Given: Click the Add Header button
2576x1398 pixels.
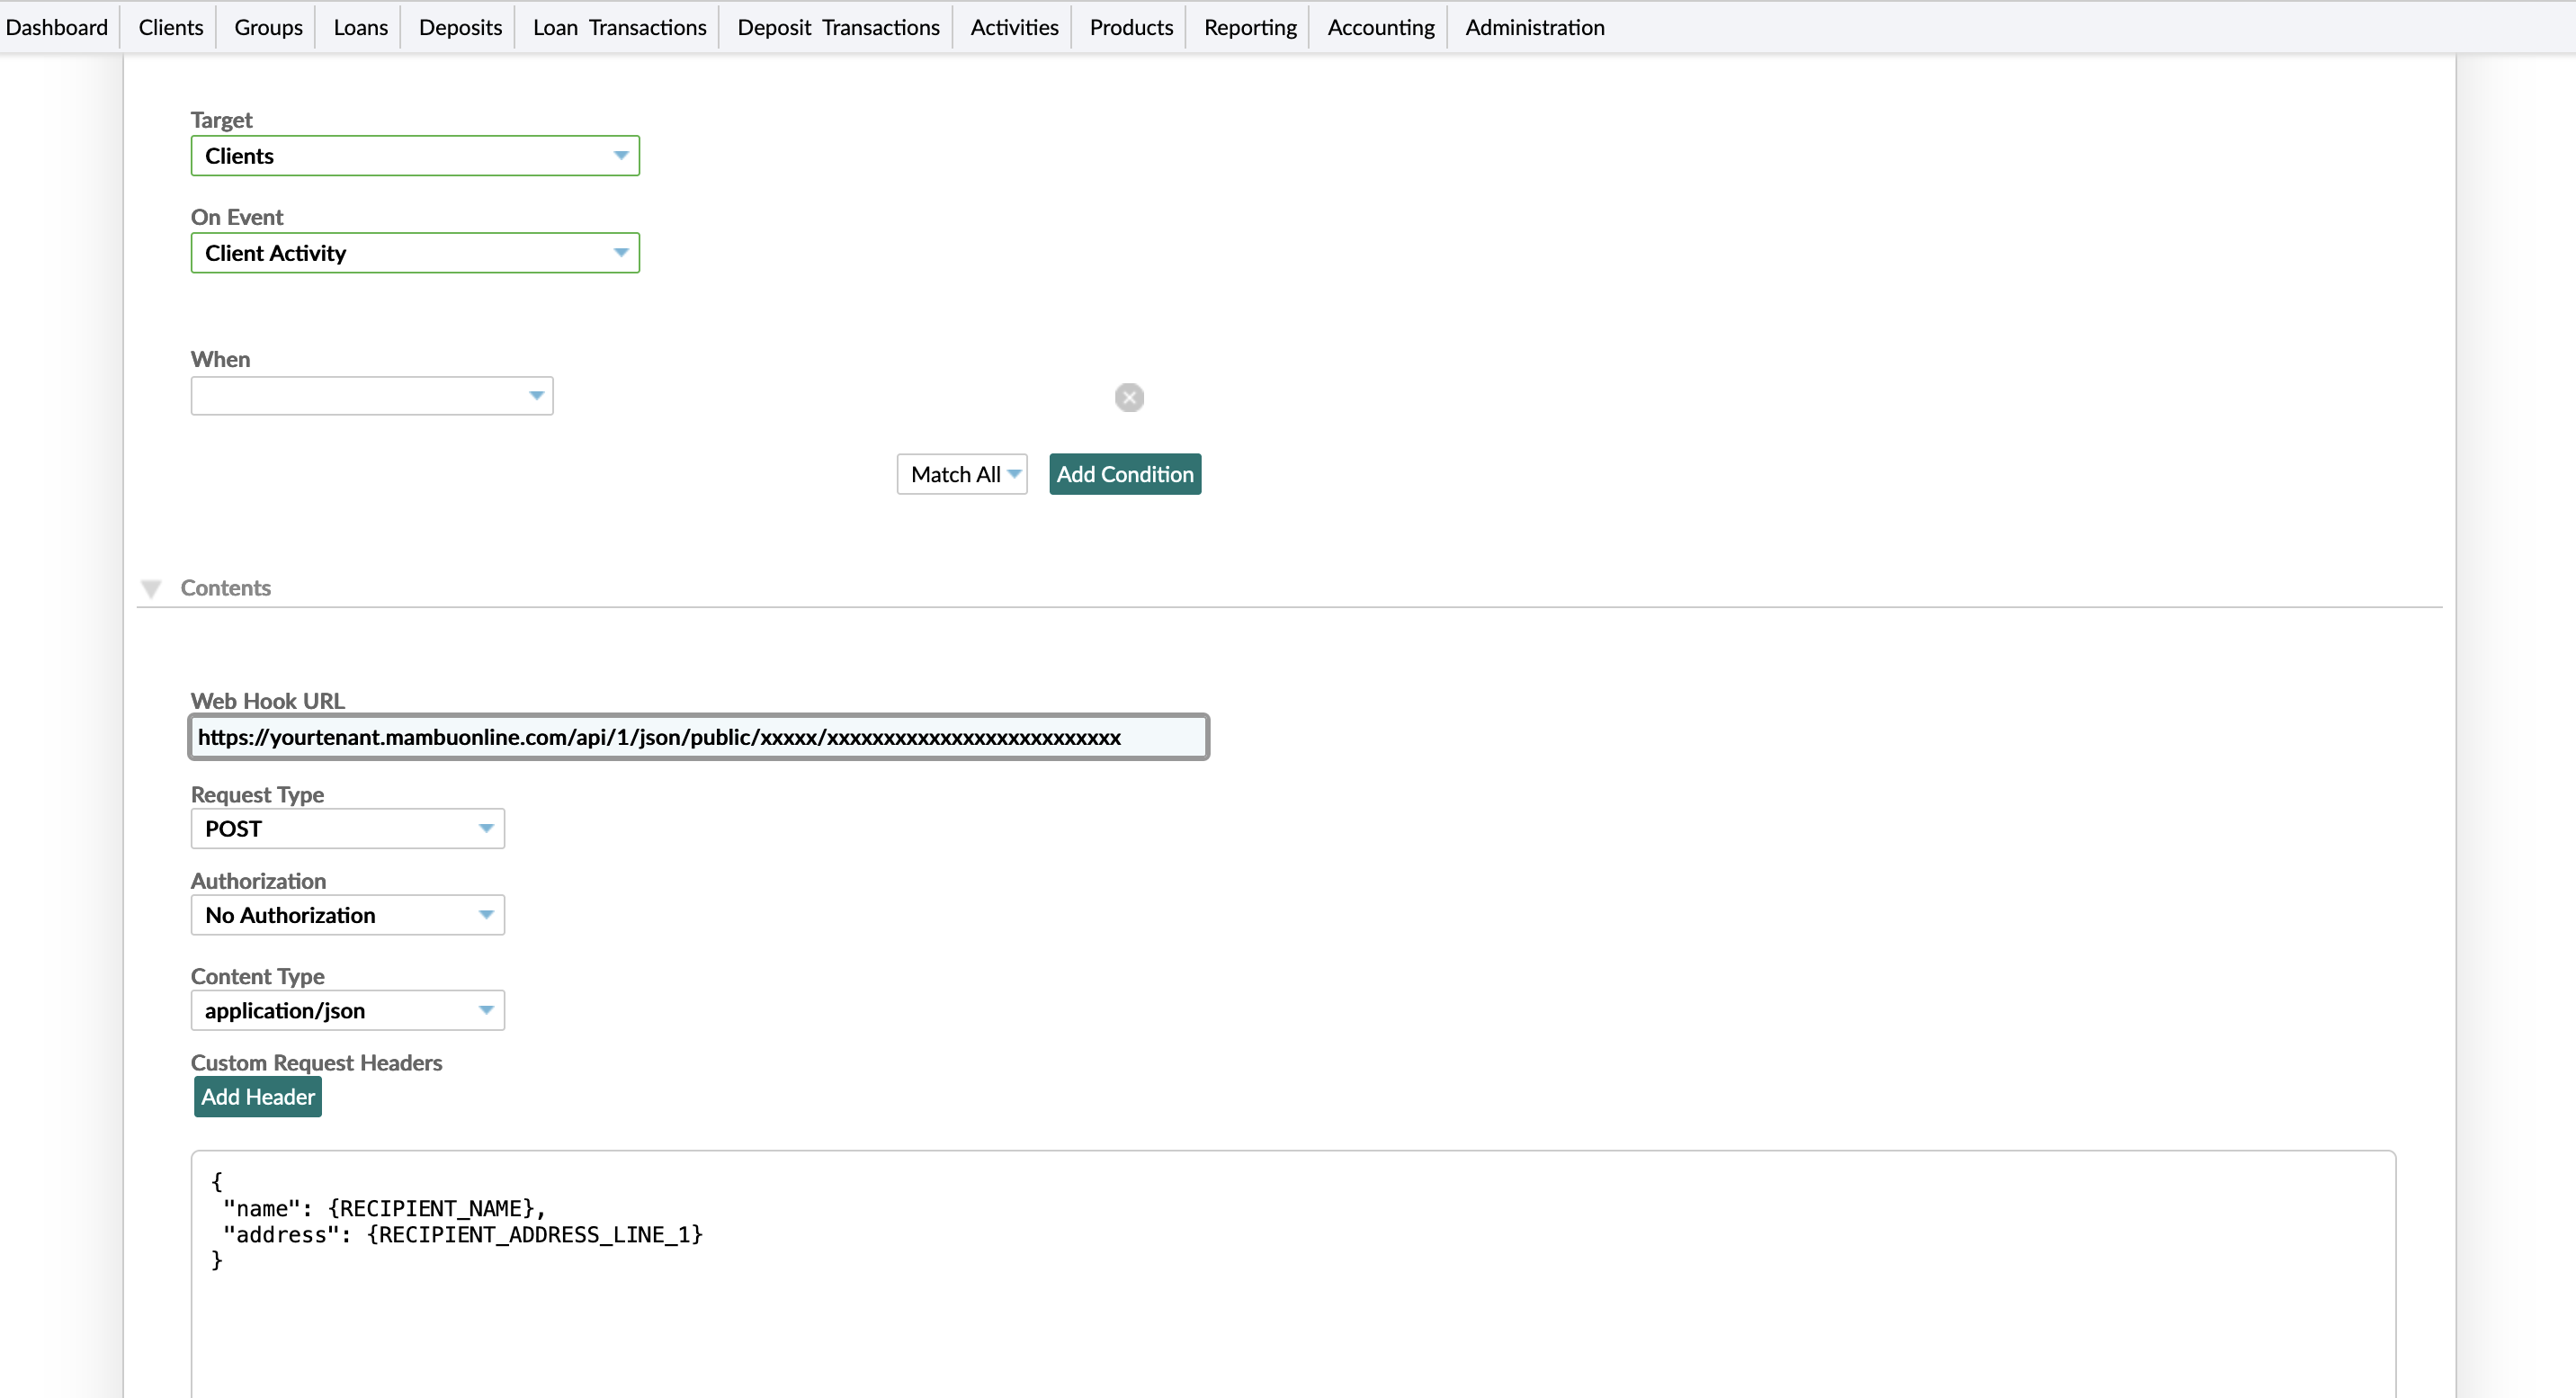Looking at the screenshot, I should pyautogui.click(x=257, y=1096).
